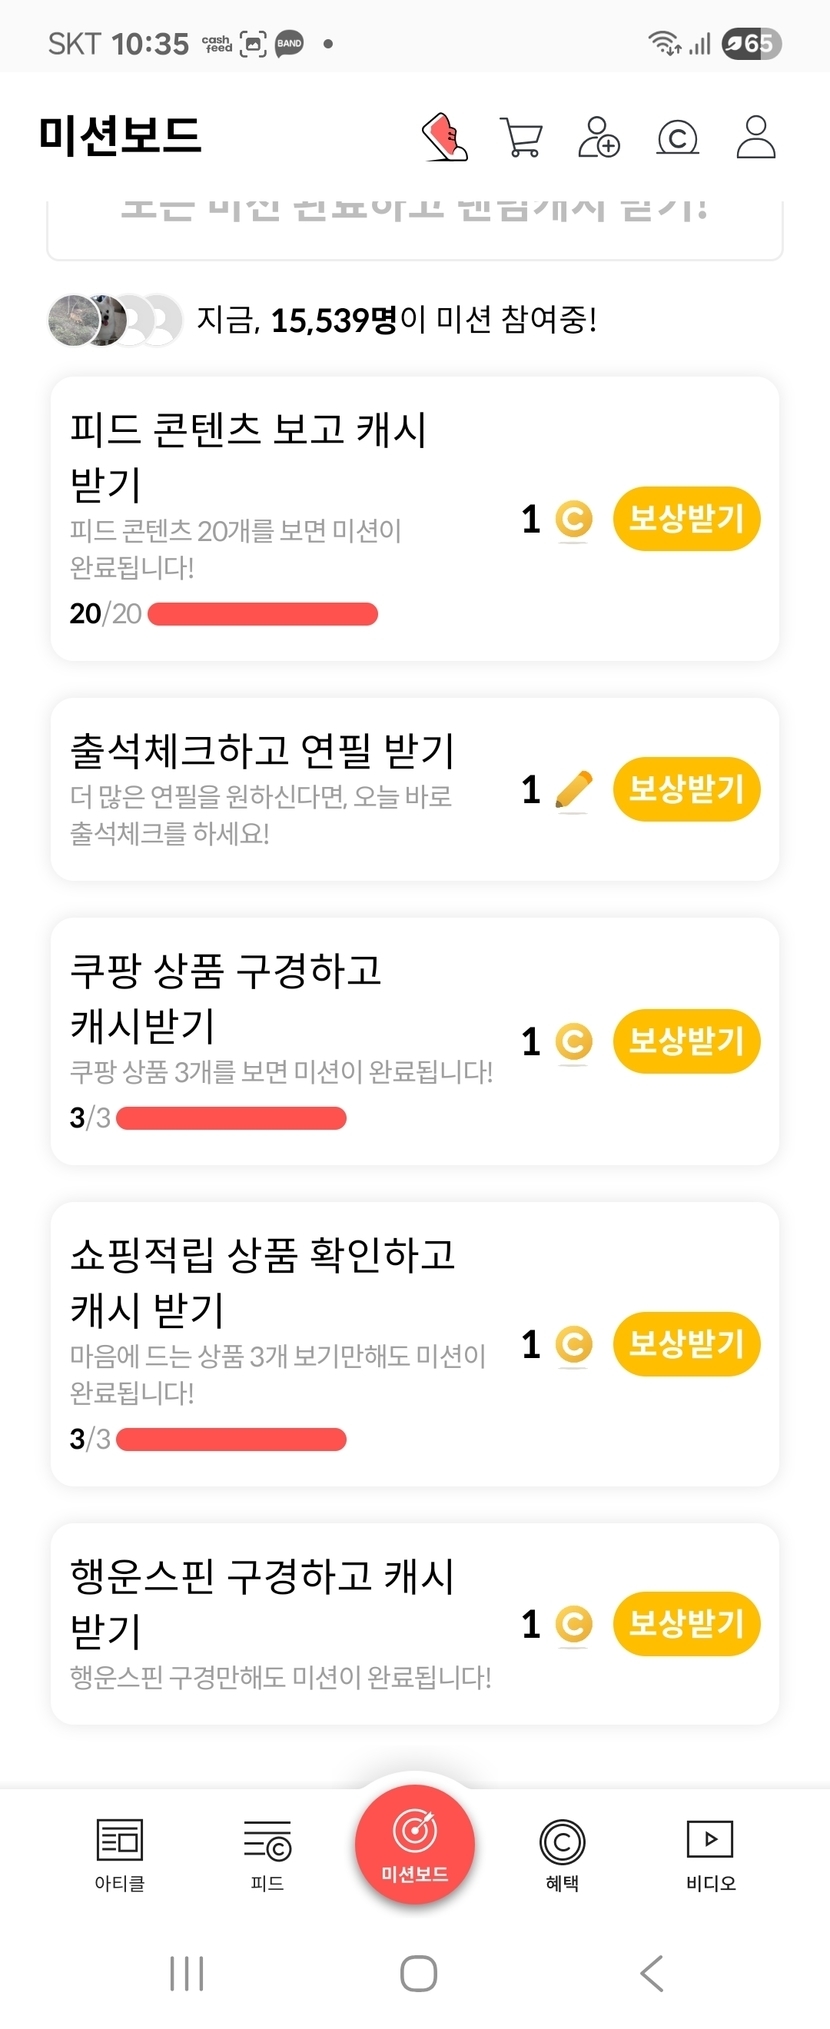Screen dimensions: 830x2029
Task: Claim reward for lucky spin mission
Action: (686, 1623)
